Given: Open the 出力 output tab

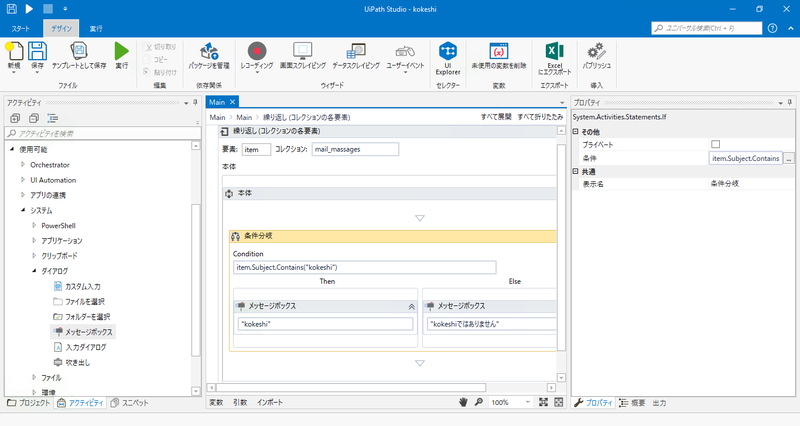Looking at the screenshot, I should (659, 403).
